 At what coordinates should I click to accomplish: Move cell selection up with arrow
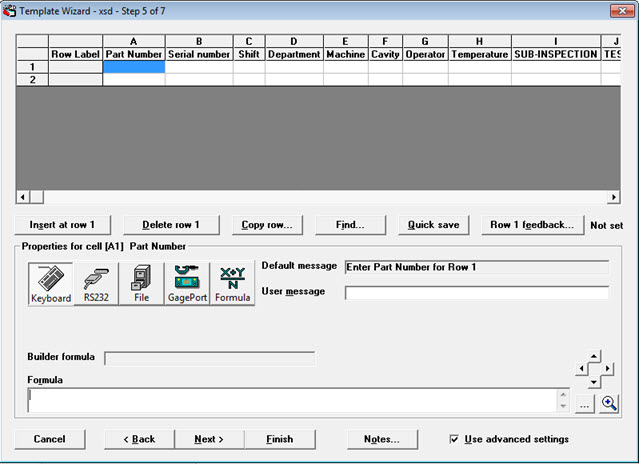[597, 356]
